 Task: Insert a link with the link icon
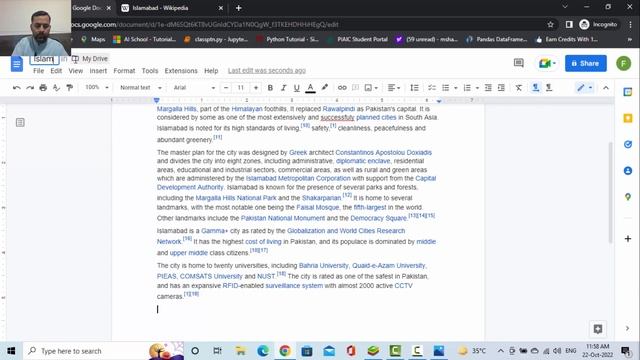(342, 88)
